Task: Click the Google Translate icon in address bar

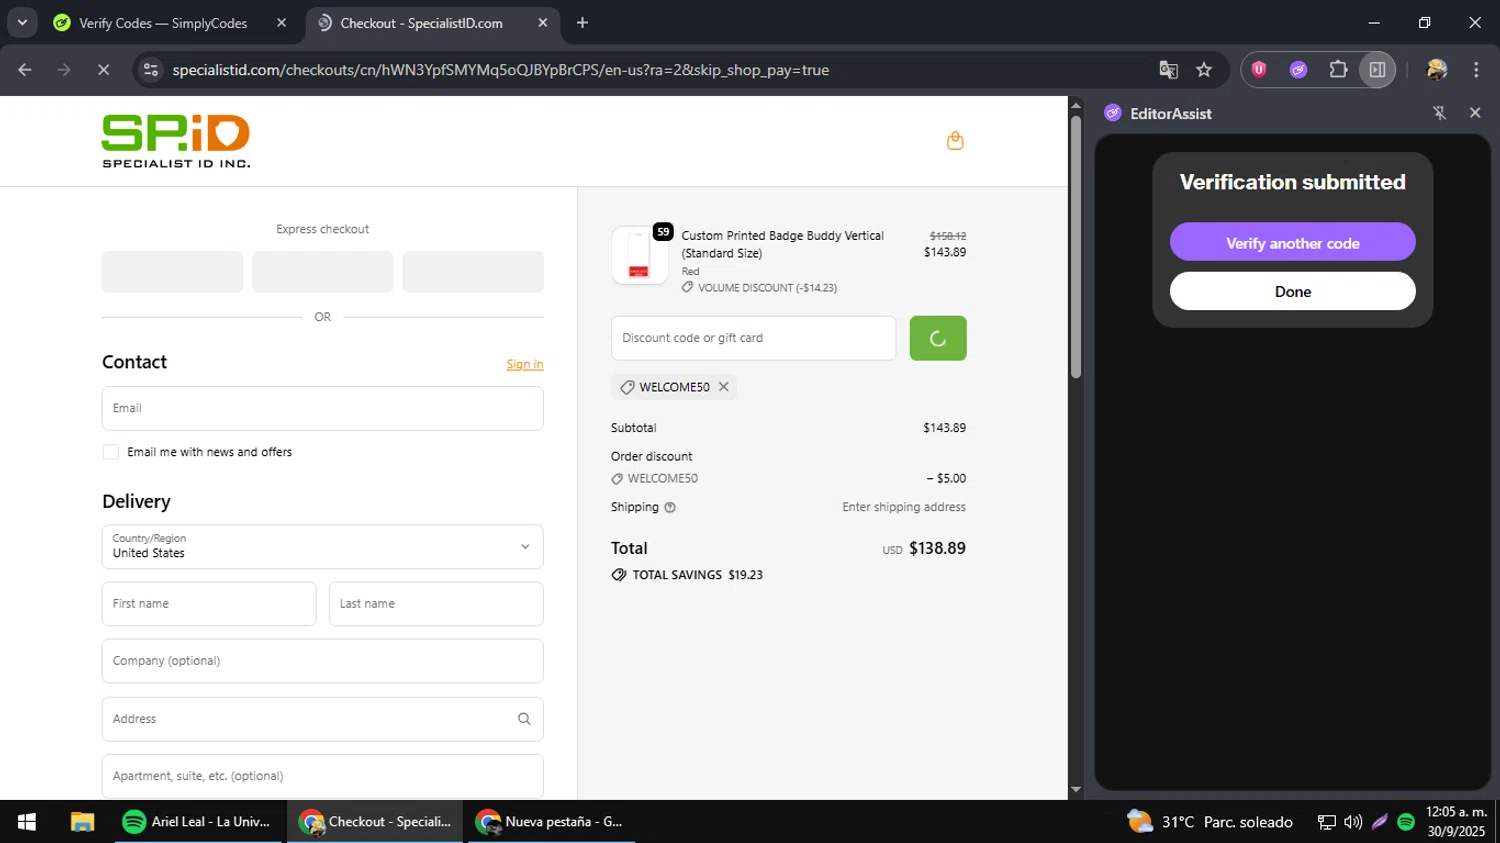Action: click(1168, 70)
